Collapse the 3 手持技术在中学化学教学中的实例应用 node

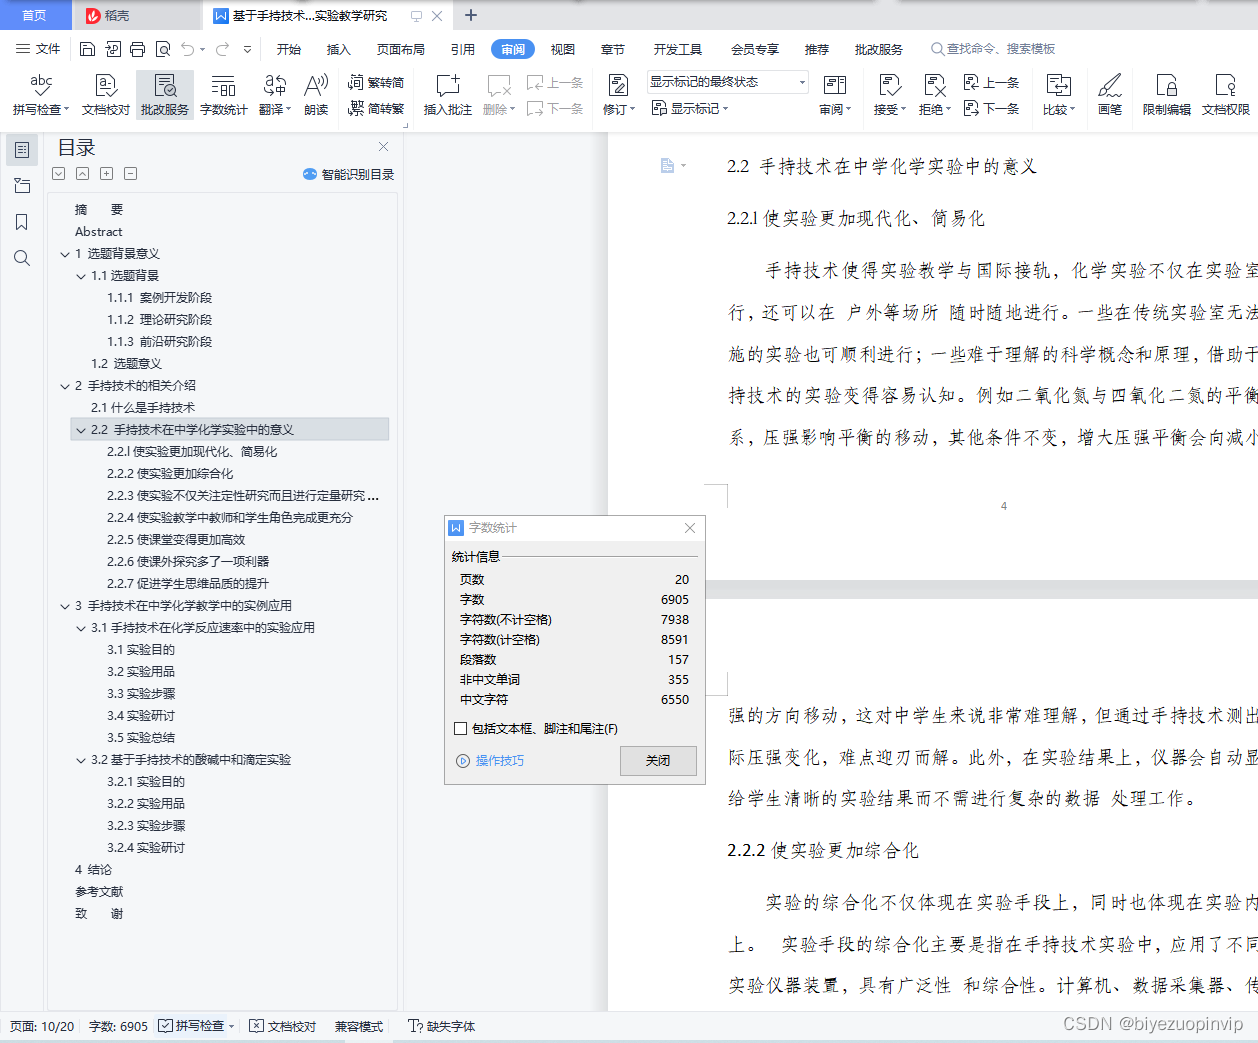coord(65,606)
